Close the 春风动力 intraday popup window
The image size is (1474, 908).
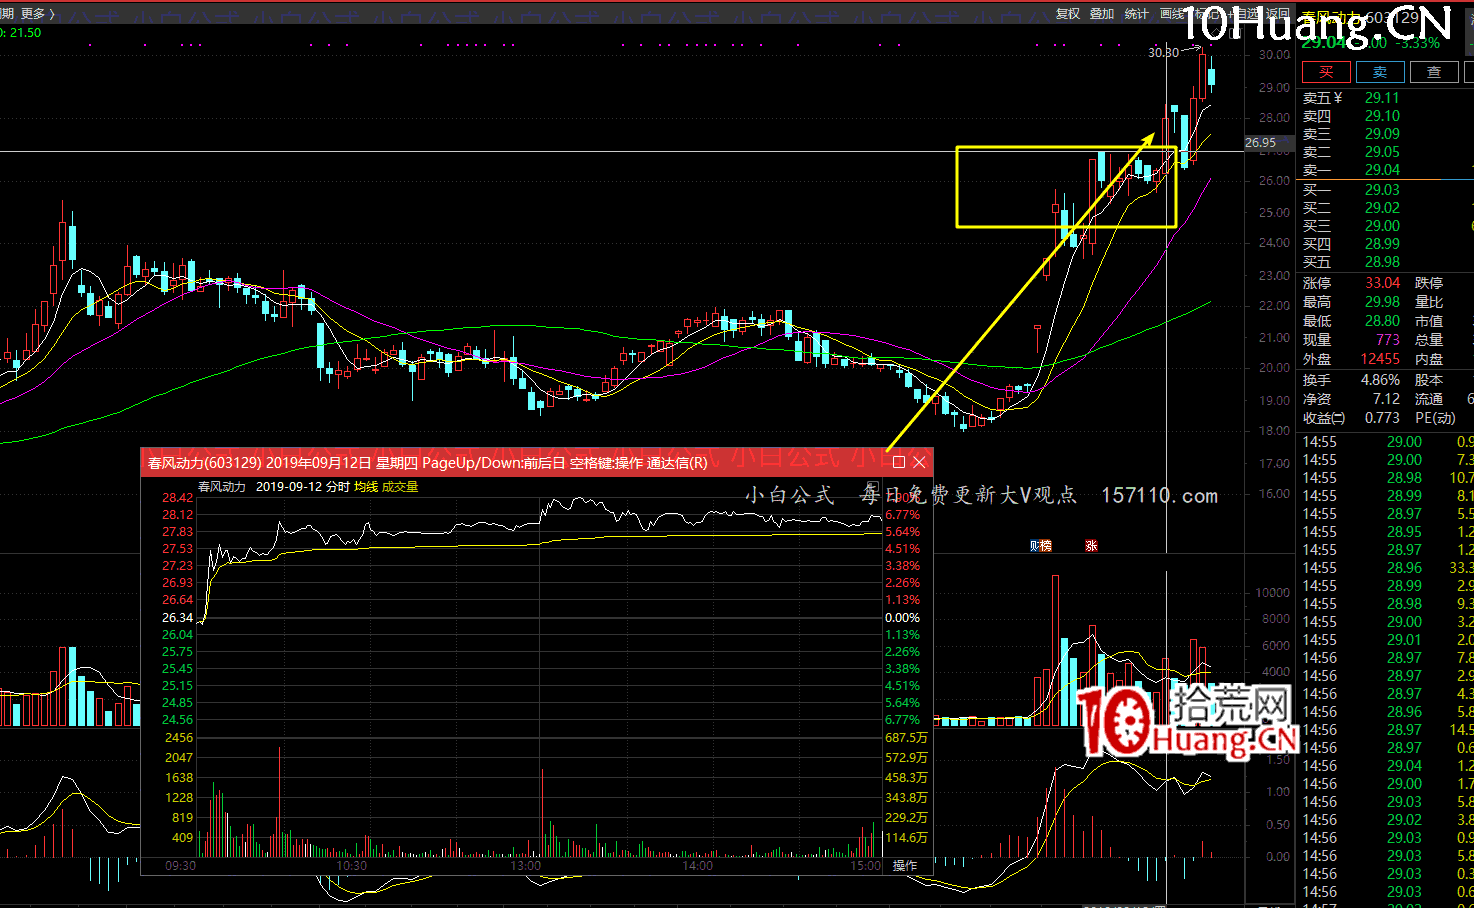919,462
